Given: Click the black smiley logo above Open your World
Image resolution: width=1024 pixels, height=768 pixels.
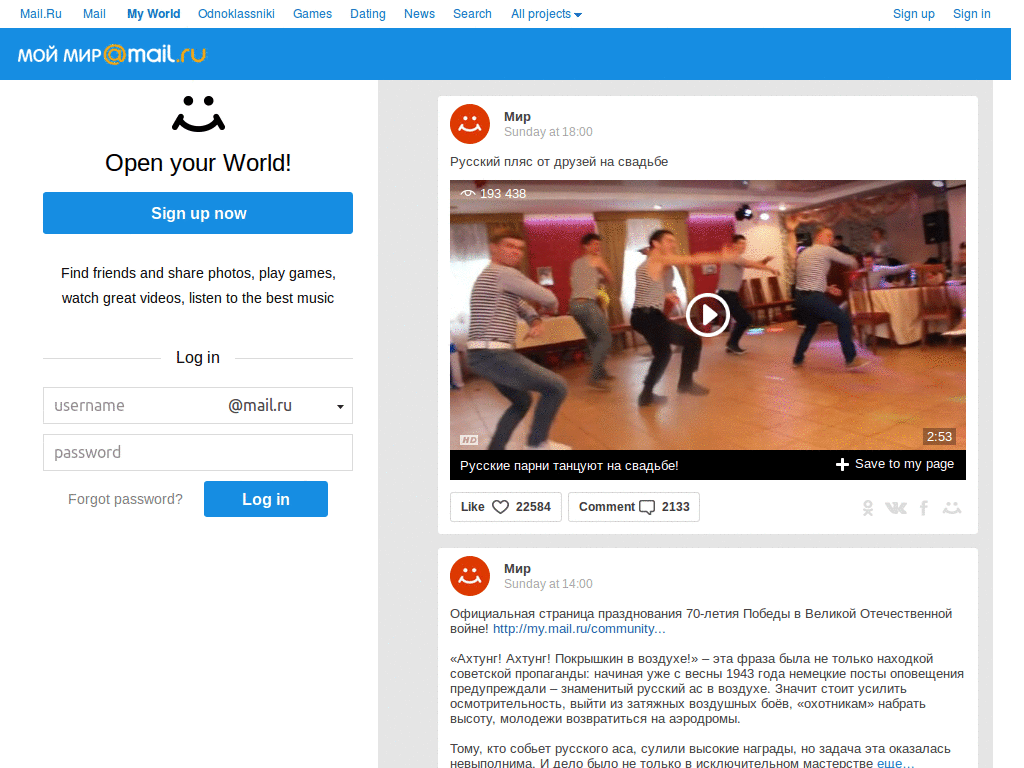Looking at the screenshot, I should coord(199,114).
